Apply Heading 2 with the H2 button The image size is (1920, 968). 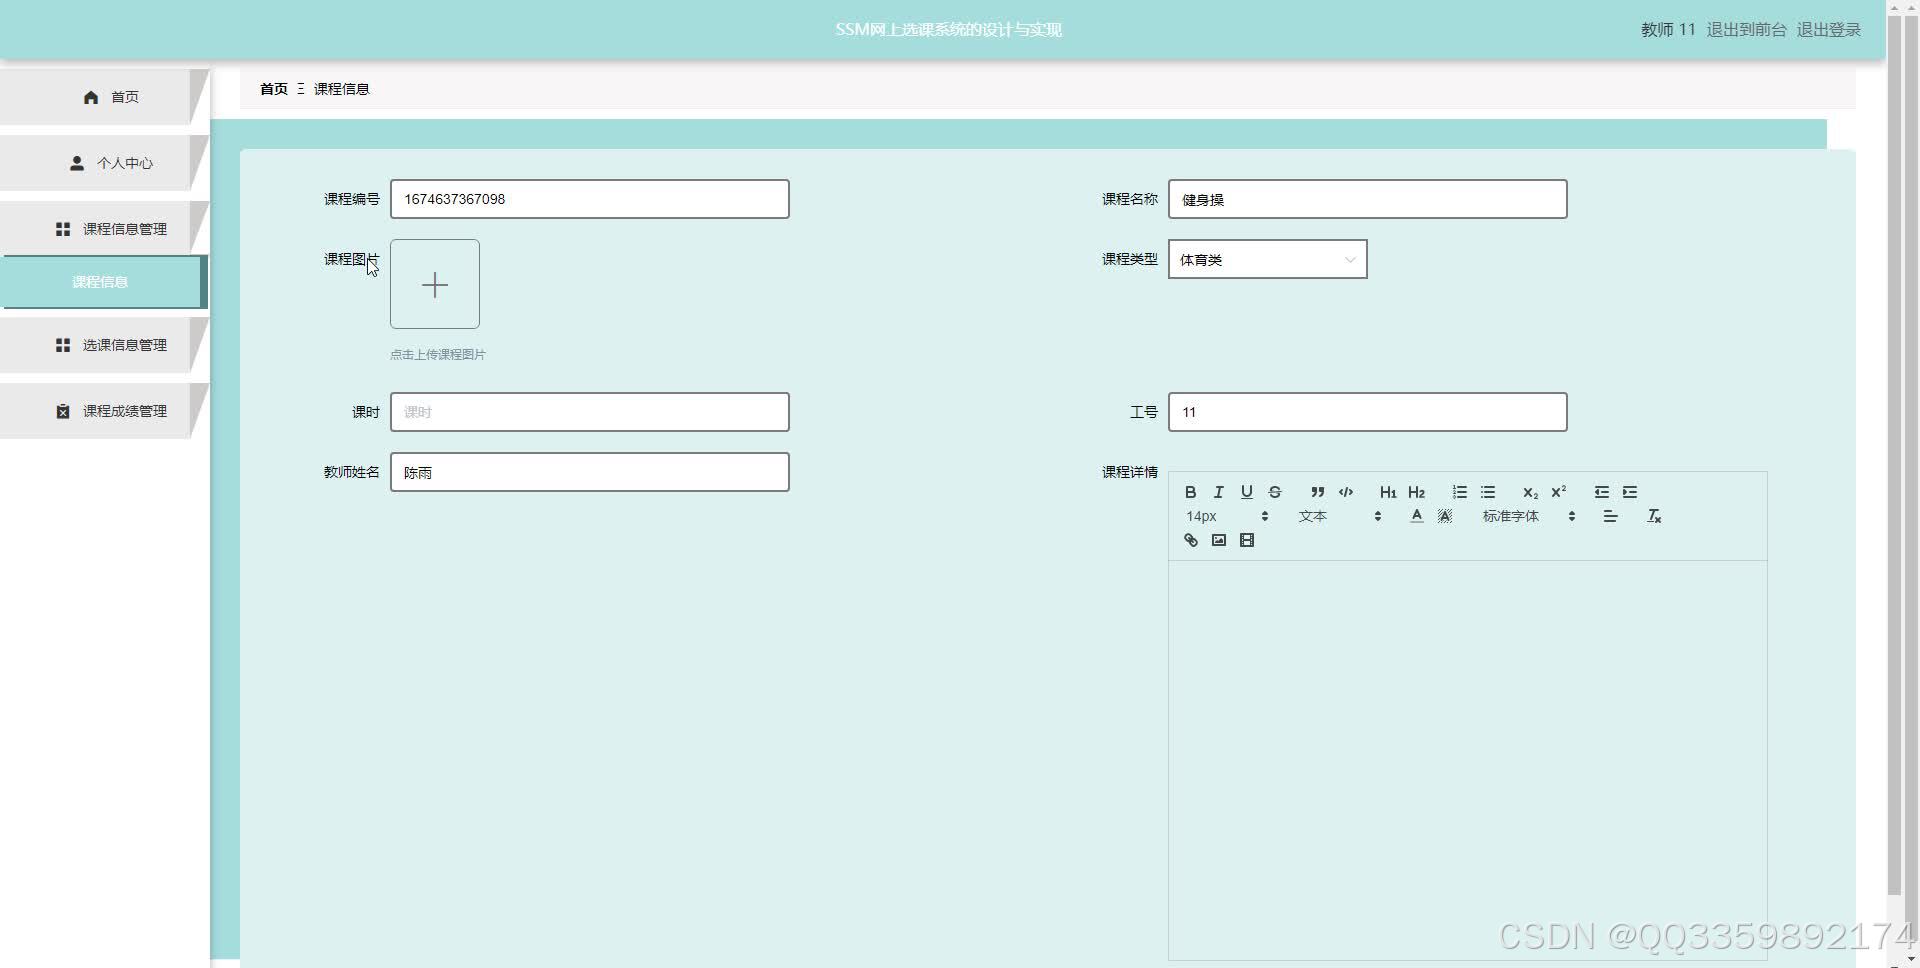point(1416,492)
